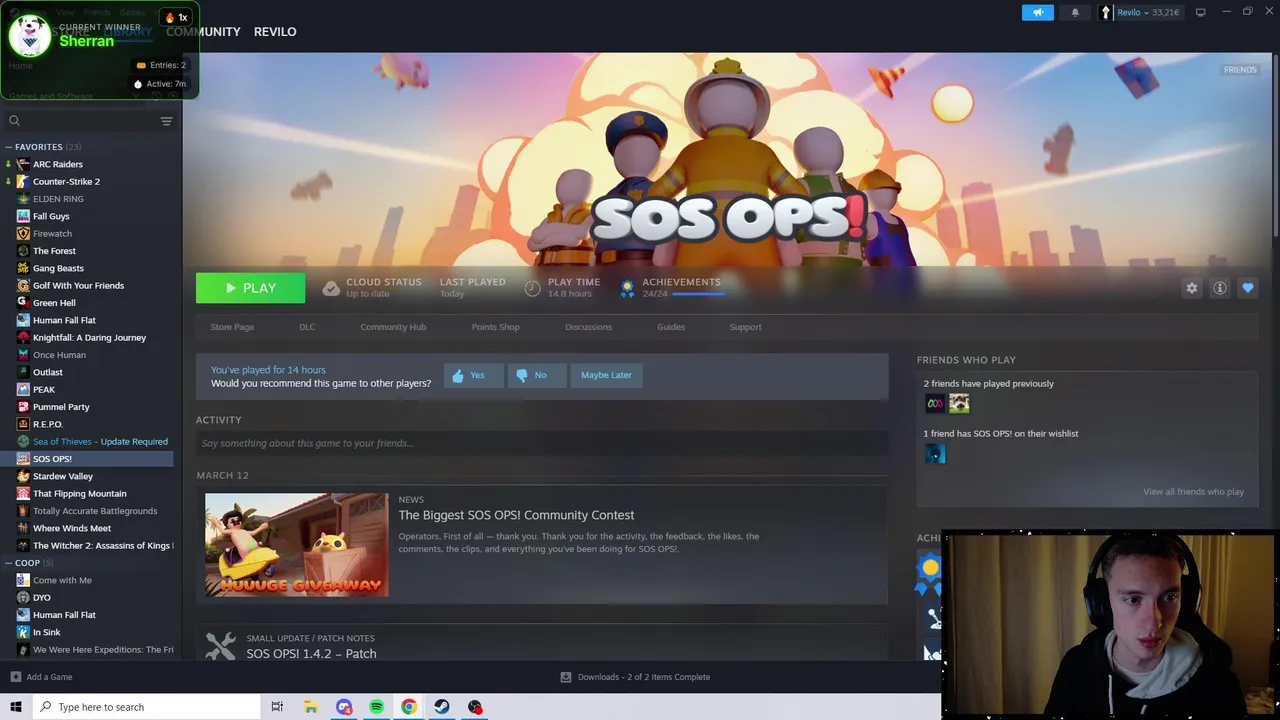Choose No for recommendation

click(x=536, y=375)
